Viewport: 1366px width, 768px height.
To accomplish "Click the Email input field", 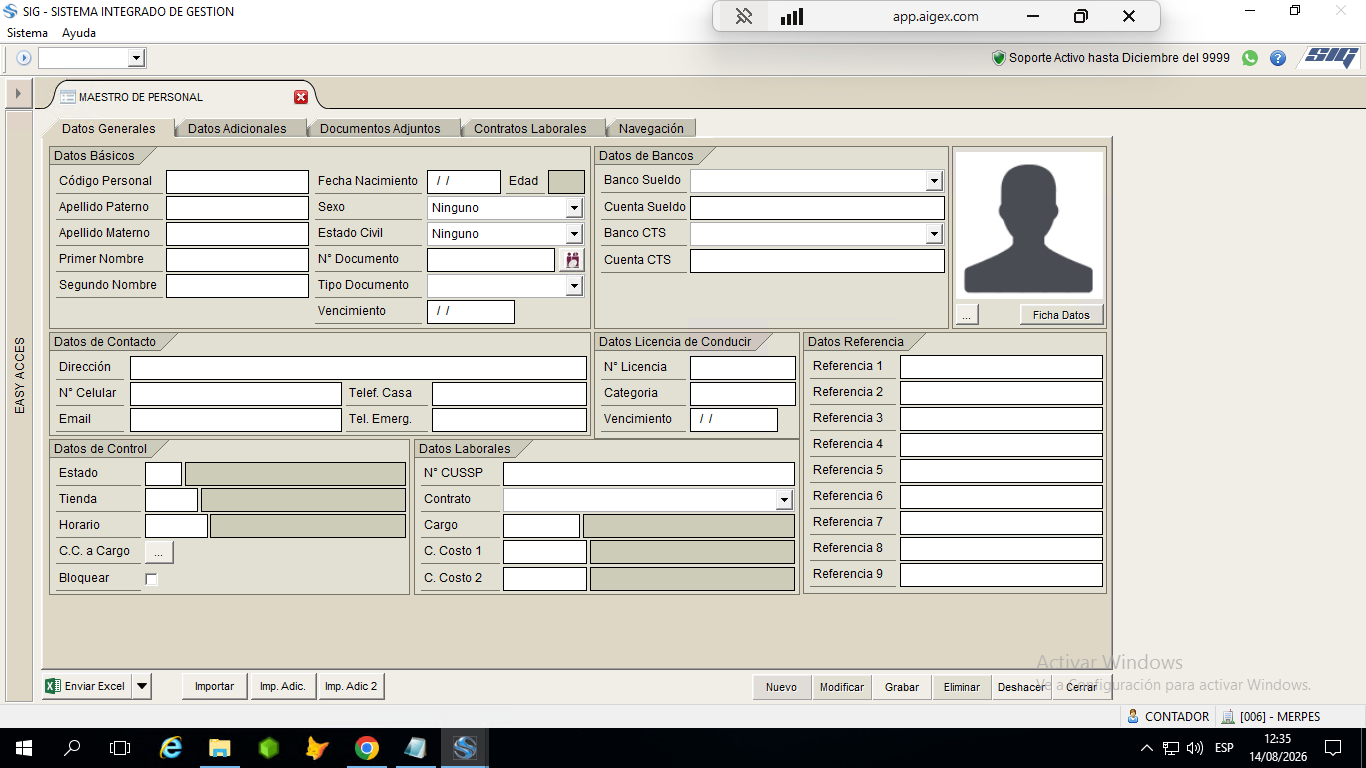I will coord(236,420).
